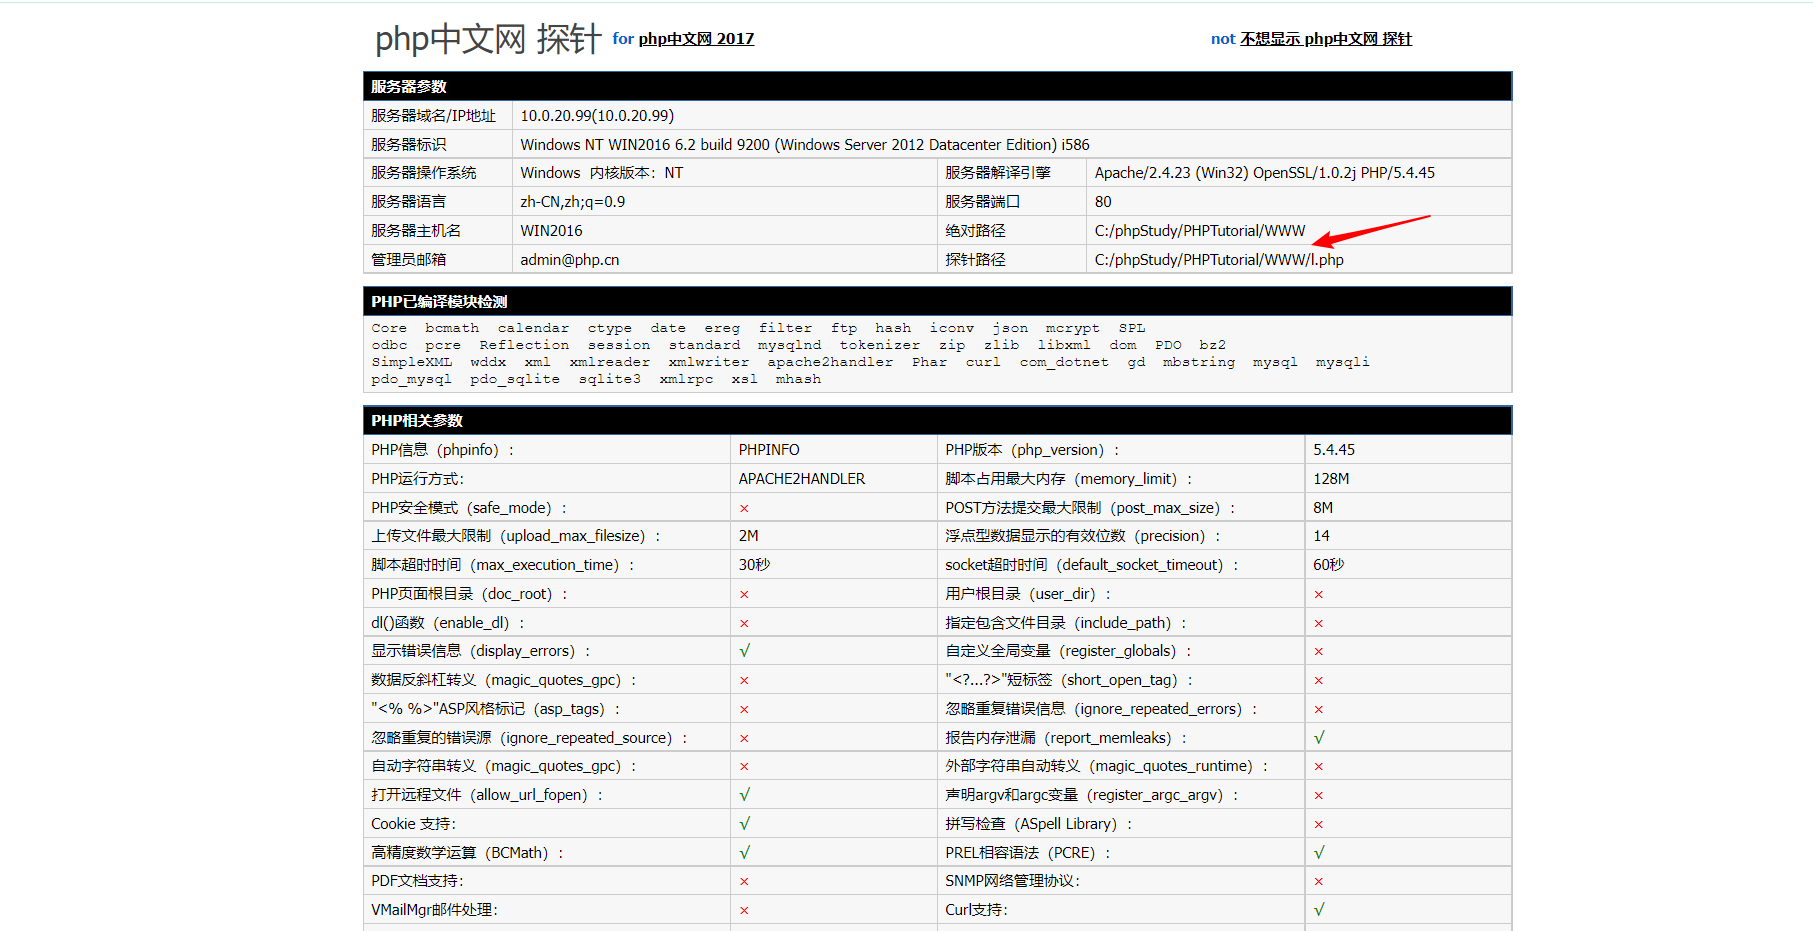Click the PDF文档支持 red cross status
Viewport: 1813px width, 931px height.
pos(744,881)
